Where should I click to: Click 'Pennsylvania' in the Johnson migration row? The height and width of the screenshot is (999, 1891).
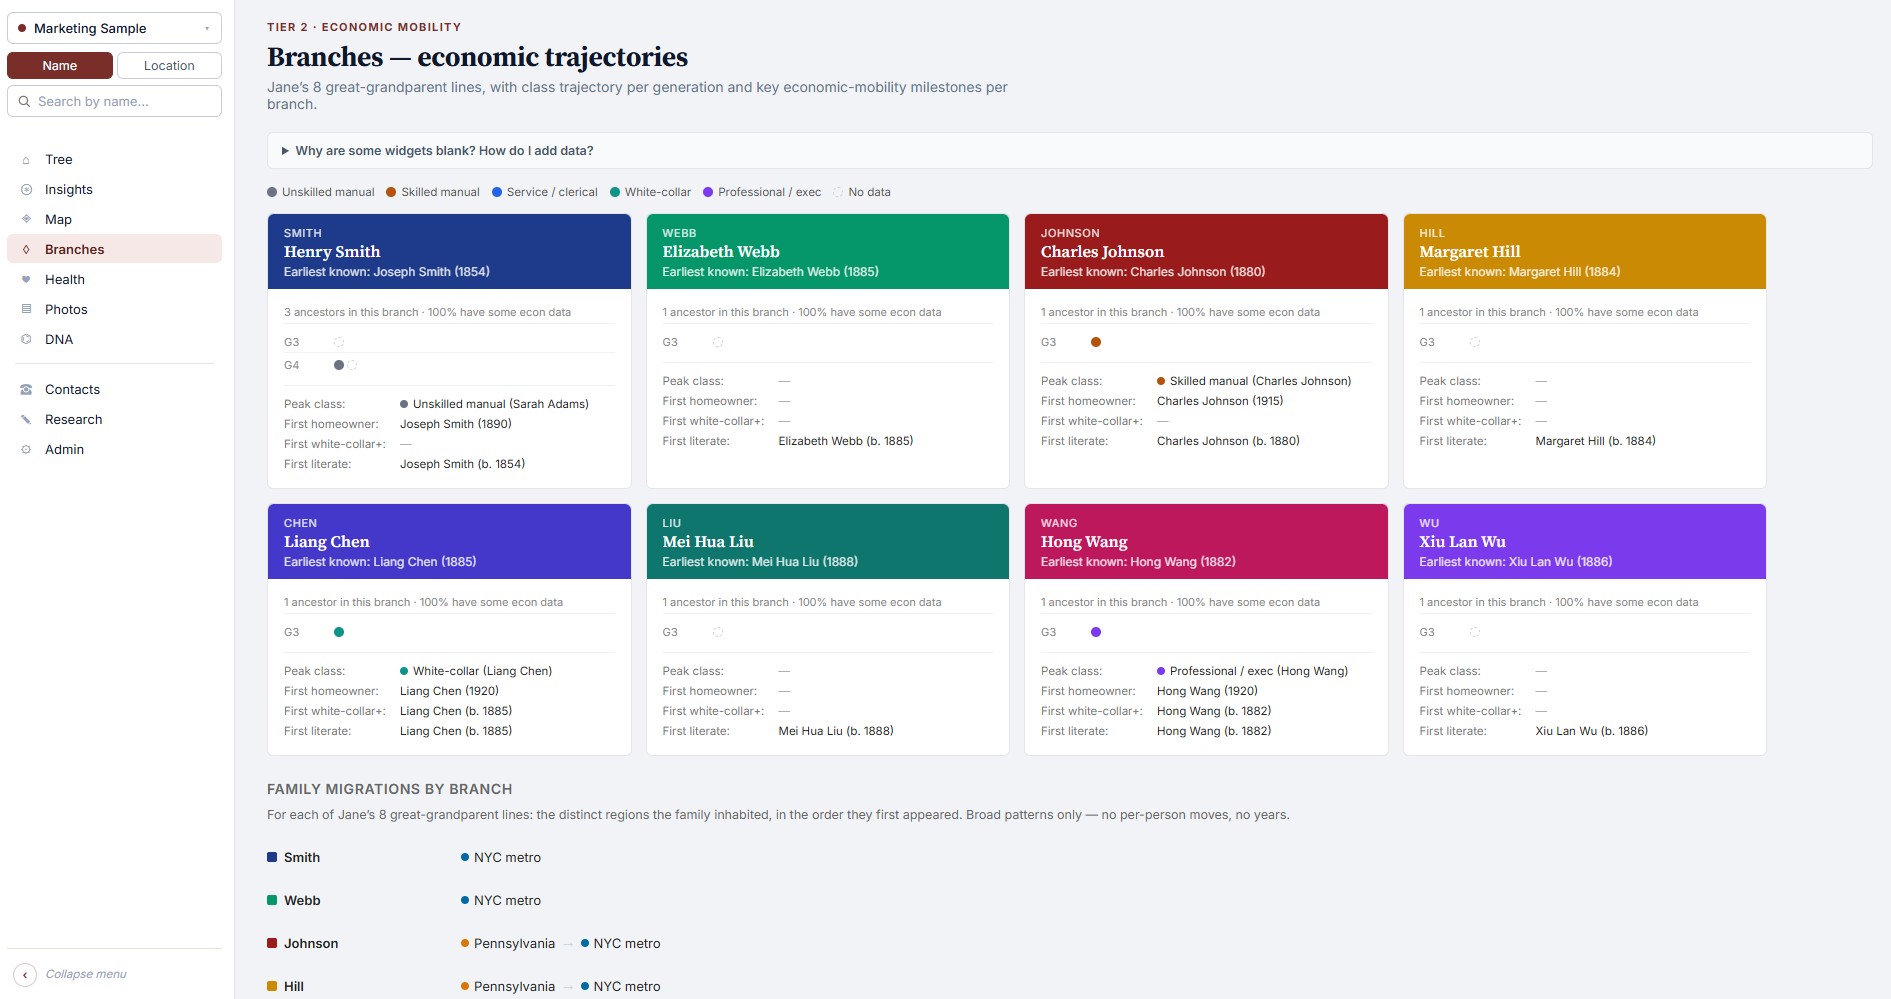pos(514,943)
